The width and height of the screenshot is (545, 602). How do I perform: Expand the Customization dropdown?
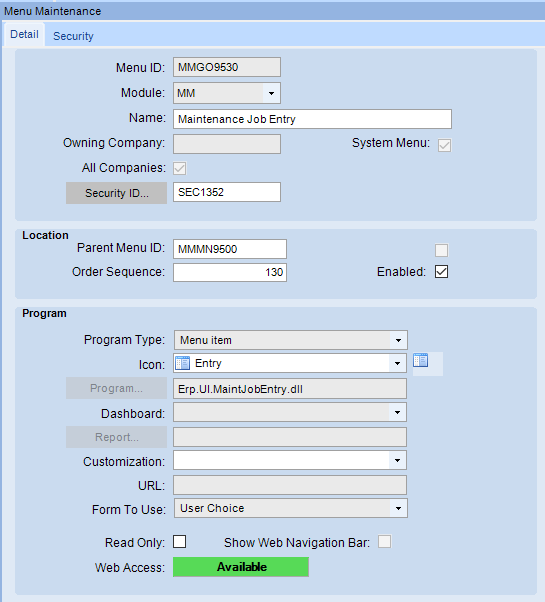tap(397, 460)
